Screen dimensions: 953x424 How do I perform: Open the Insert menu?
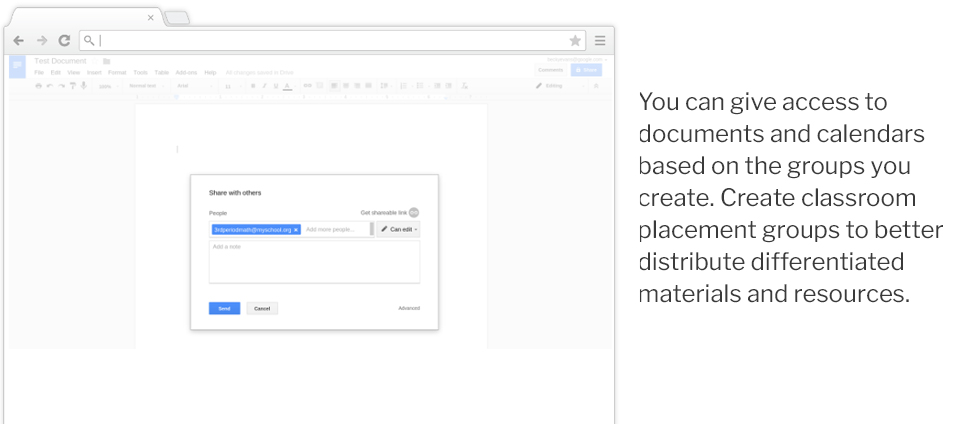94,73
